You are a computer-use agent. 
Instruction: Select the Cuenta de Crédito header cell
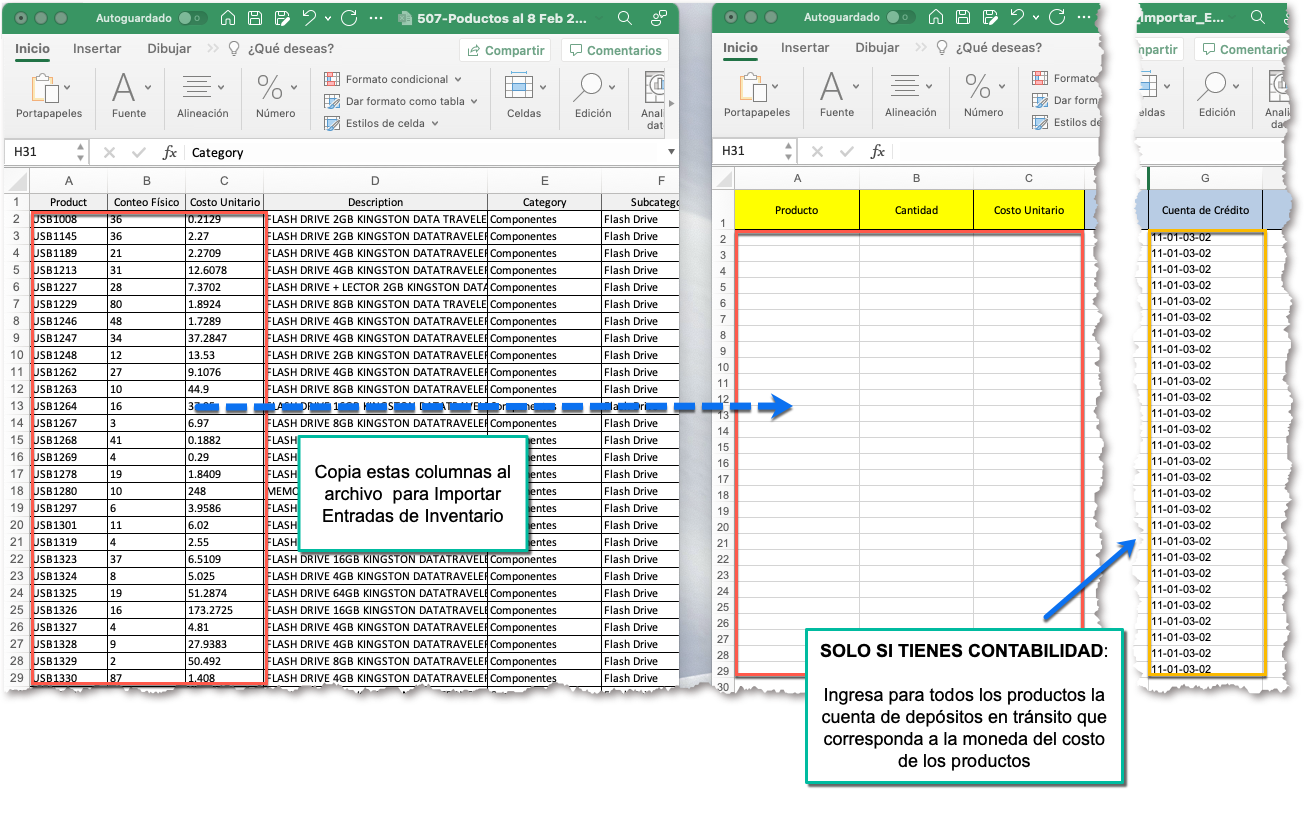click(1205, 210)
